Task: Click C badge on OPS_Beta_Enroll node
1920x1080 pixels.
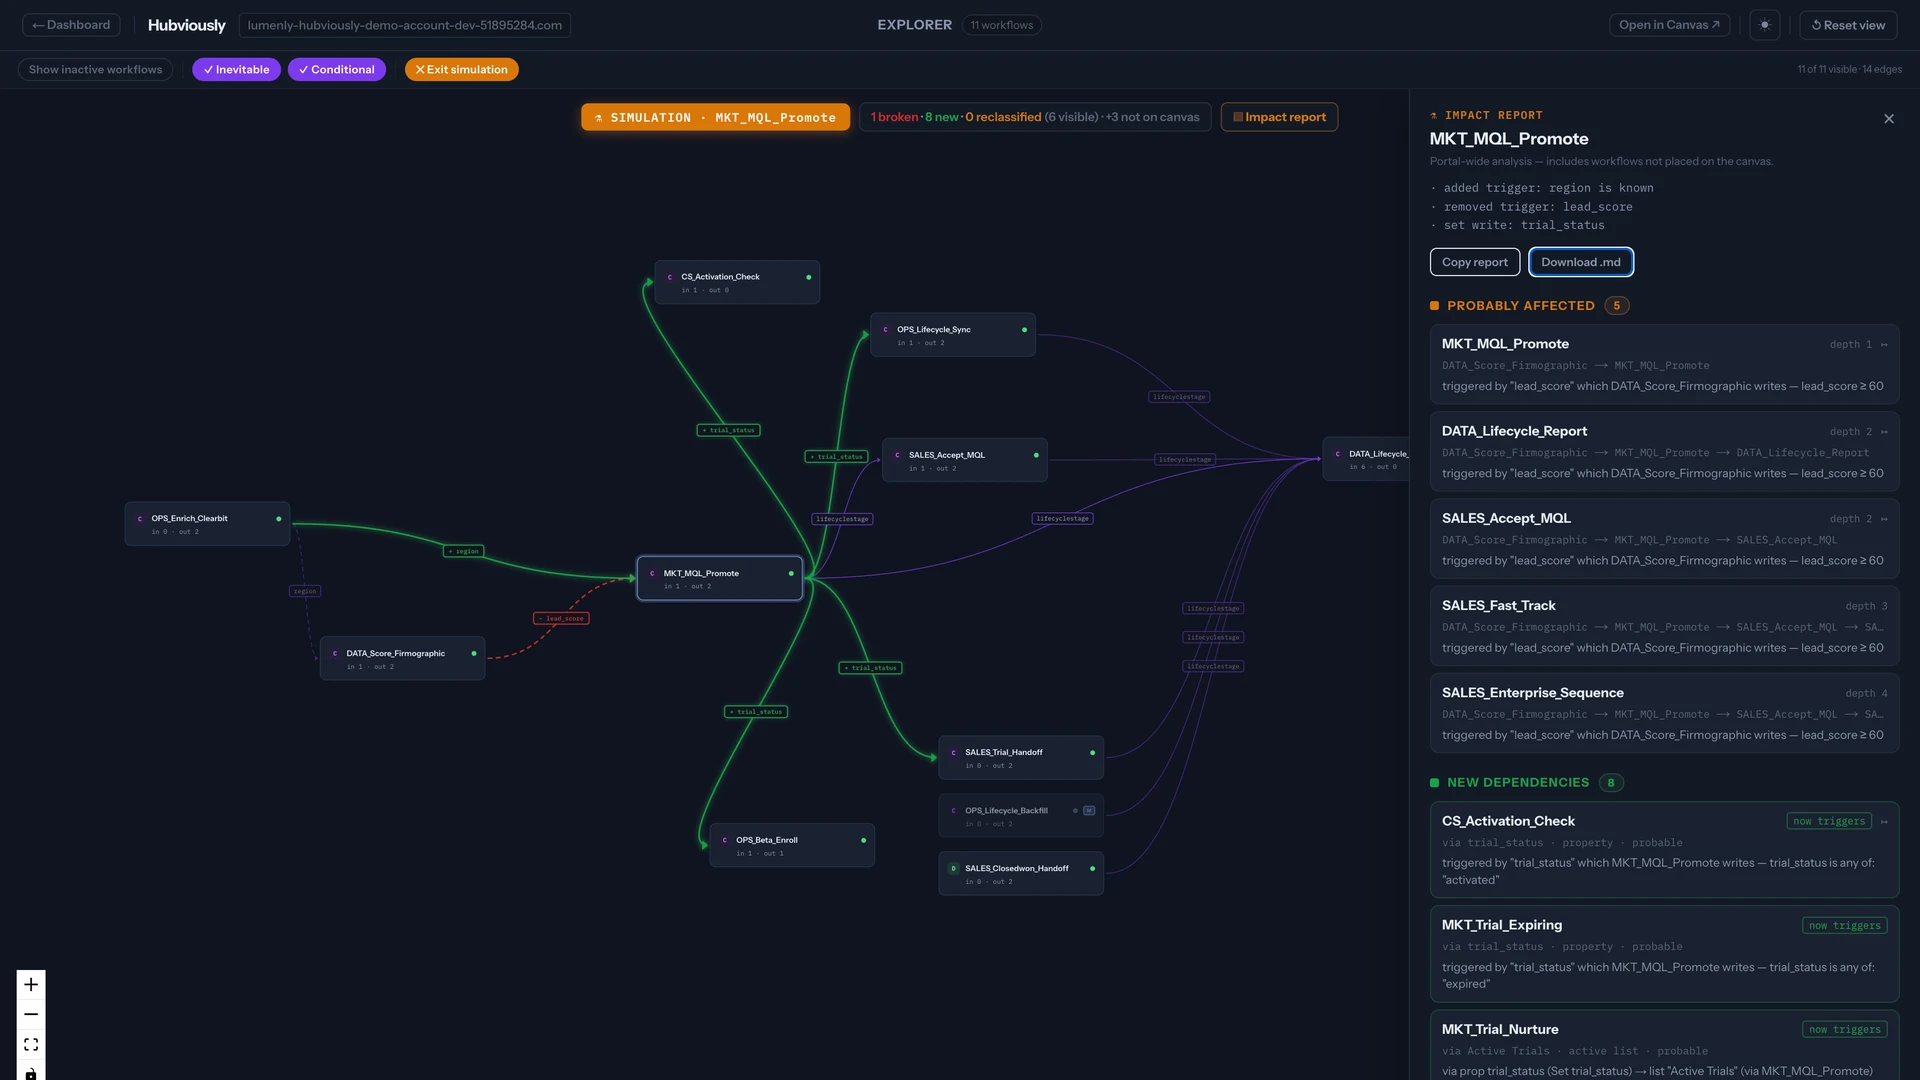Action: (x=725, y=840)
